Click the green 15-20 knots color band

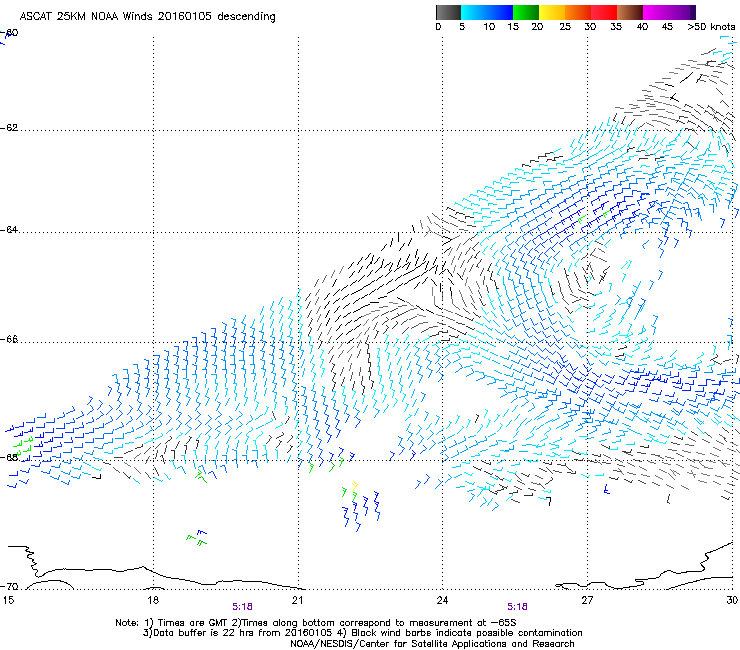[x=526, y=12]
